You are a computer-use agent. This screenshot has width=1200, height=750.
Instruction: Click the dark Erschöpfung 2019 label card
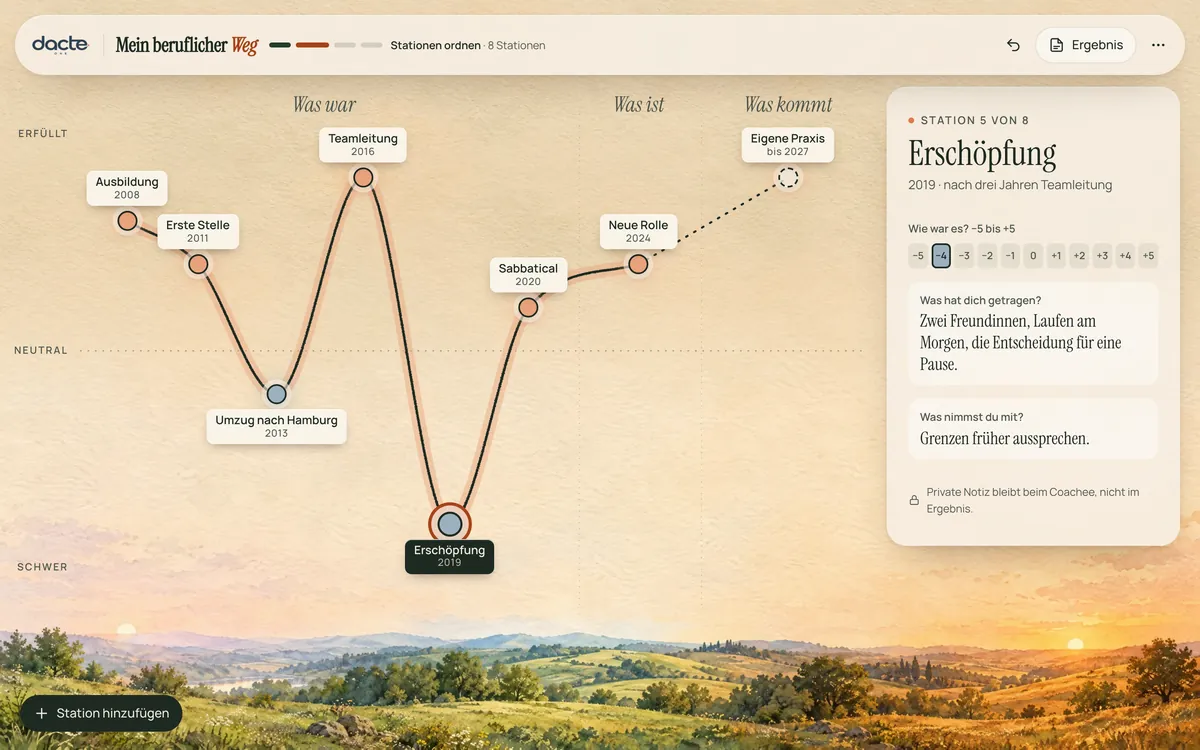[449, 556]
